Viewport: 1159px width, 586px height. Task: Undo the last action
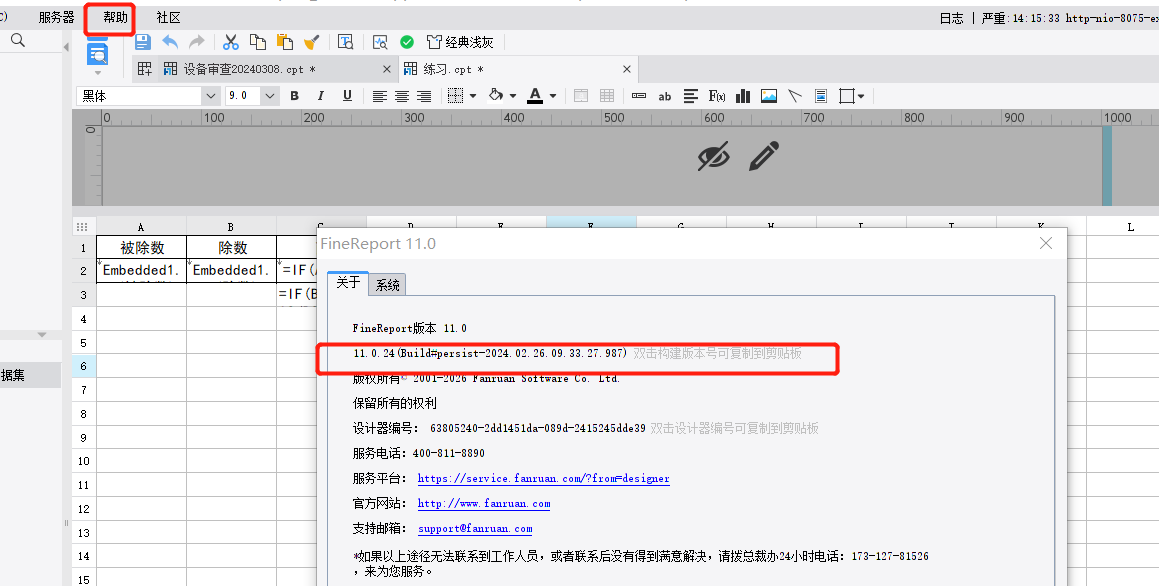click(x=170, y=42)
